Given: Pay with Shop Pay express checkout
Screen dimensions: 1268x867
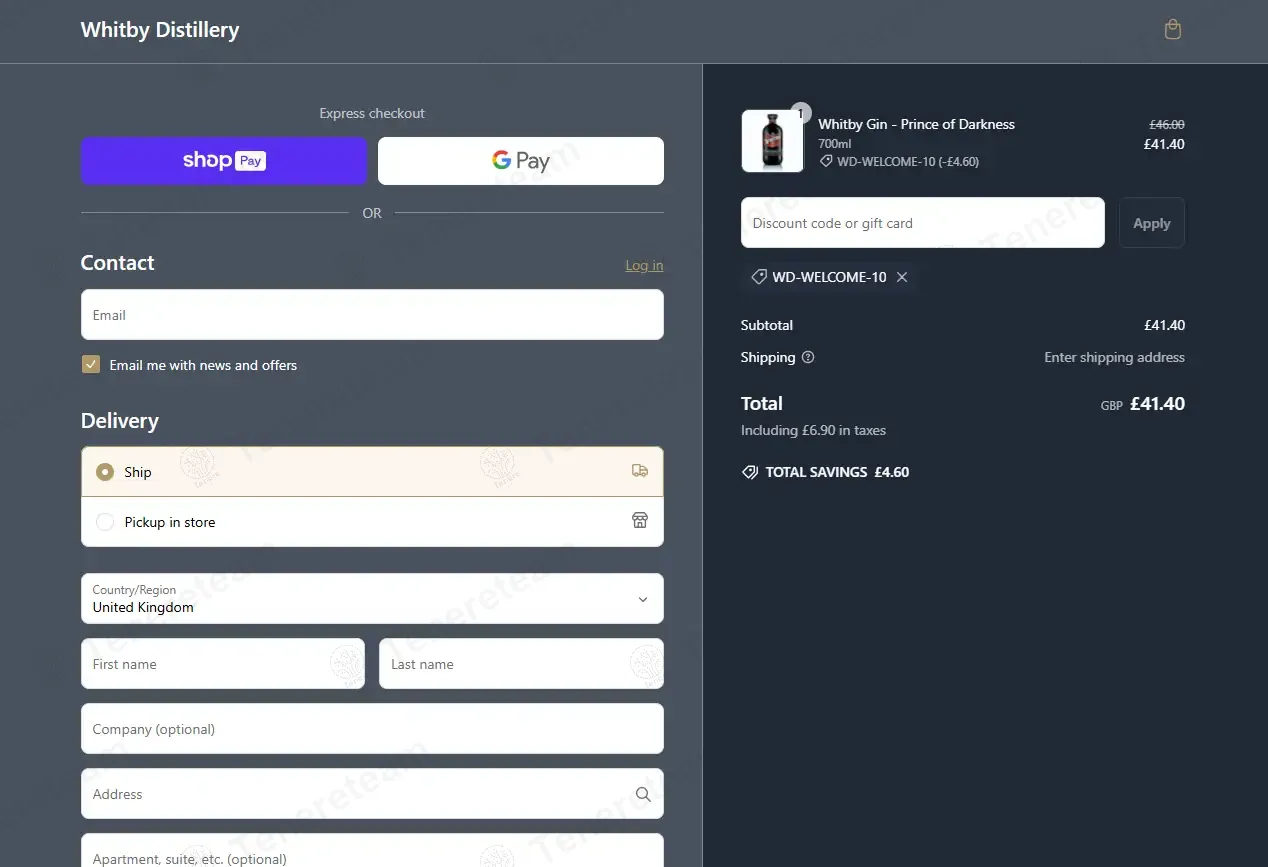Looking at the screenshot, I should (224, 161).
